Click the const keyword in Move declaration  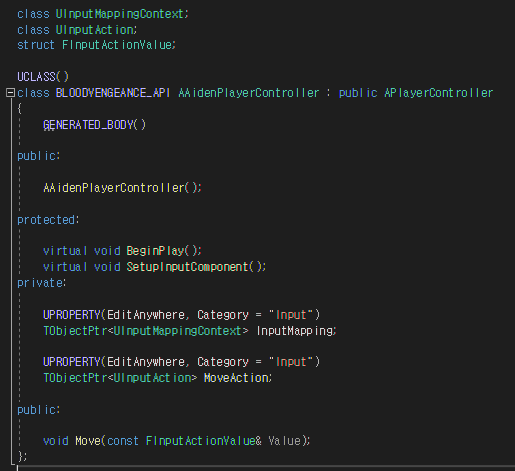click(123, 441)
